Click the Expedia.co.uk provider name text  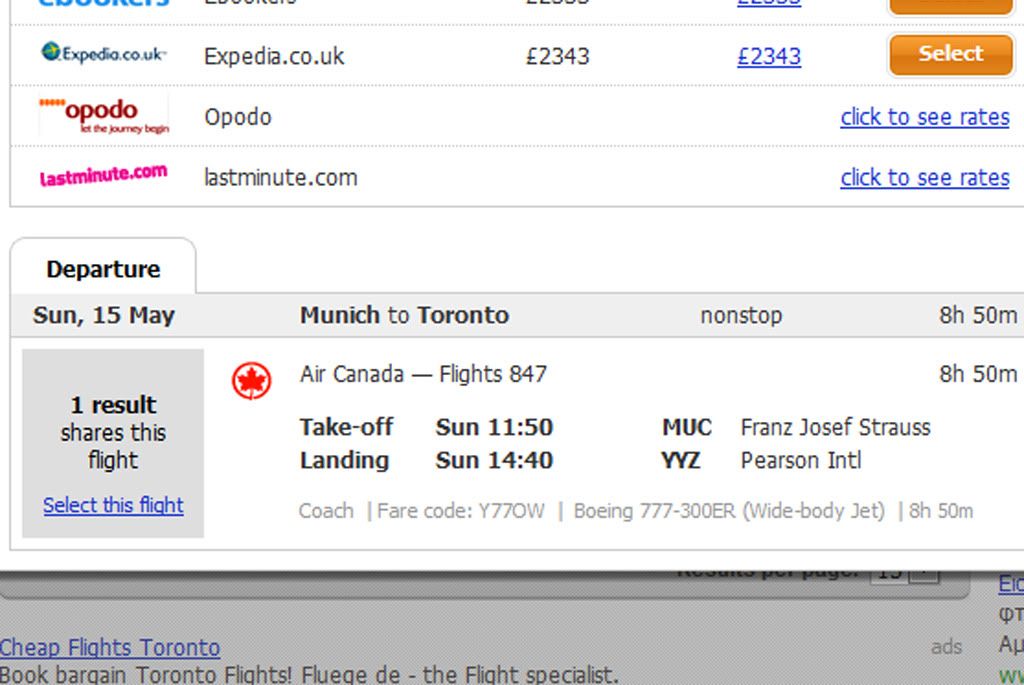coord(274,56)
